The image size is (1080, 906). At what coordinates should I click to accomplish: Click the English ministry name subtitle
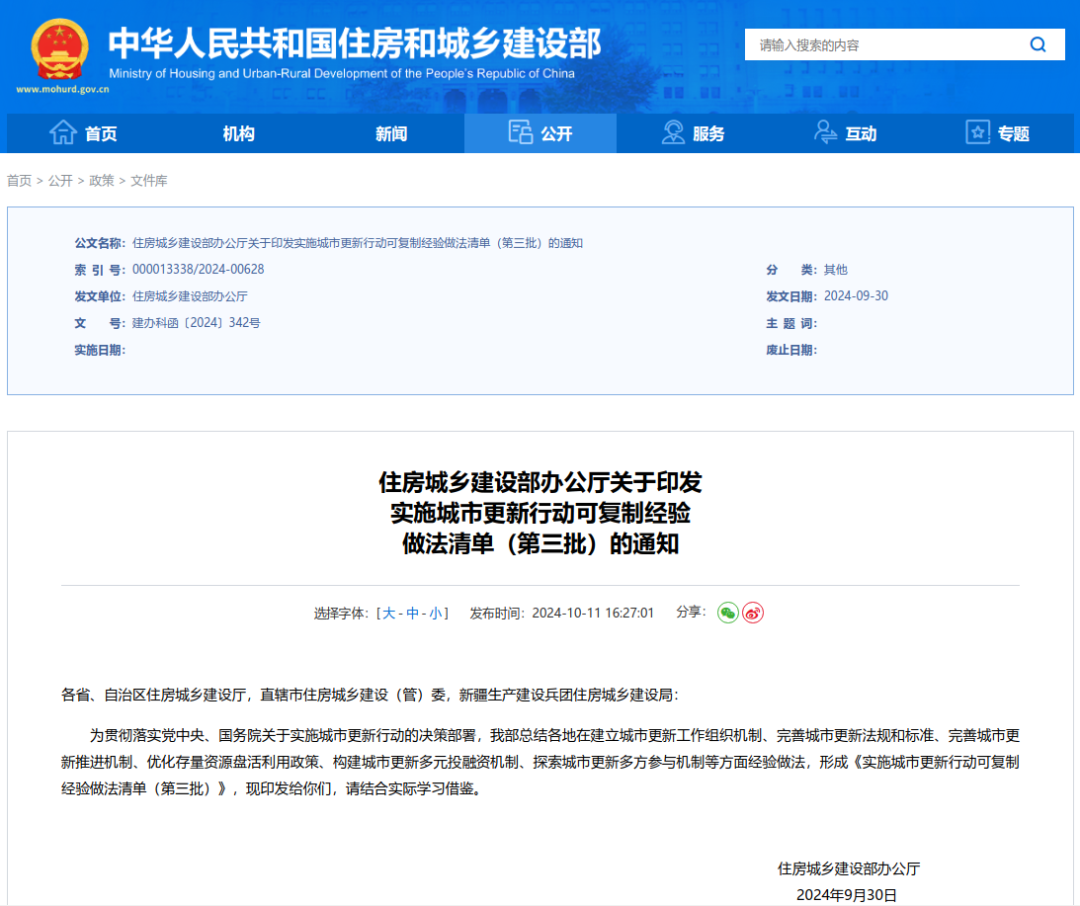coord(342,73)
